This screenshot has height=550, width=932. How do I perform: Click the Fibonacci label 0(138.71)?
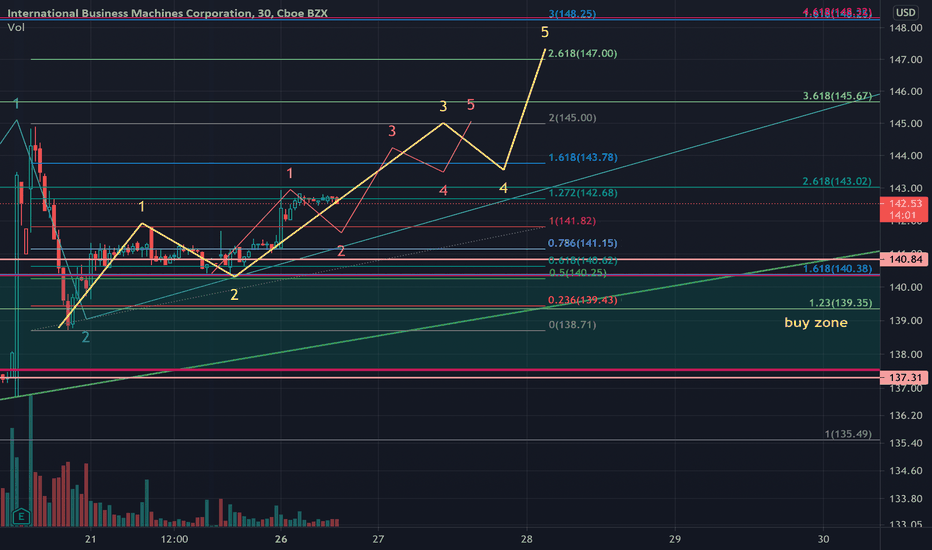tap(572, 325)
